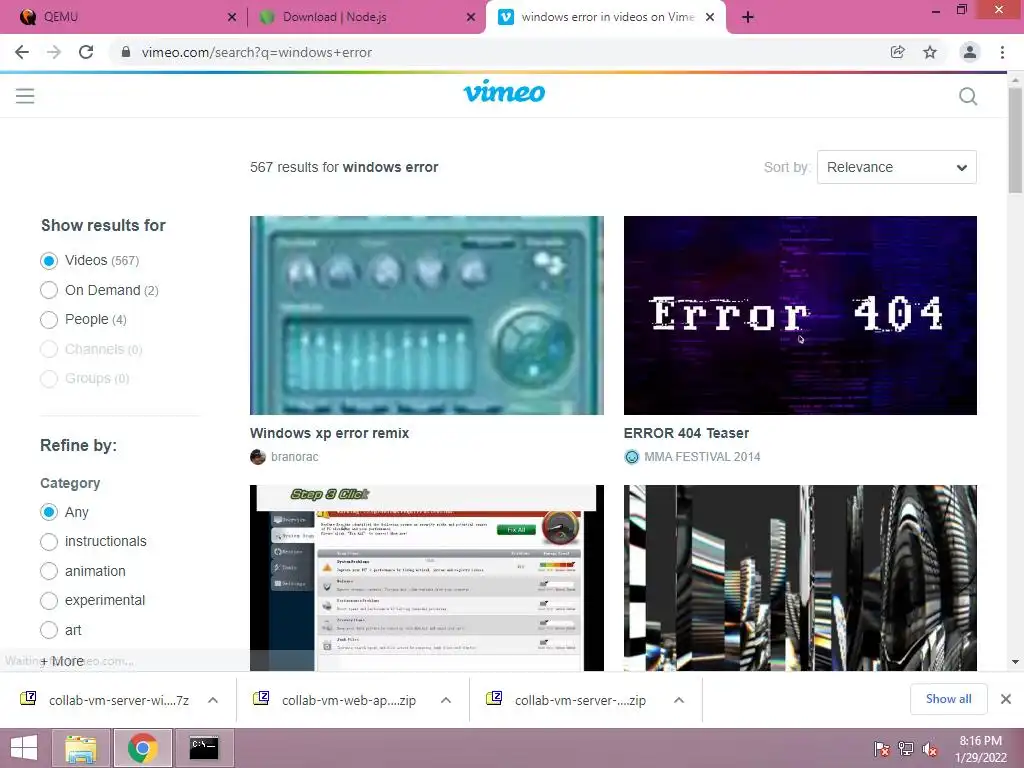This screenshot has width=1024, height=768.
Task: Reload the Vimeo page
Action: coord(86,52)
